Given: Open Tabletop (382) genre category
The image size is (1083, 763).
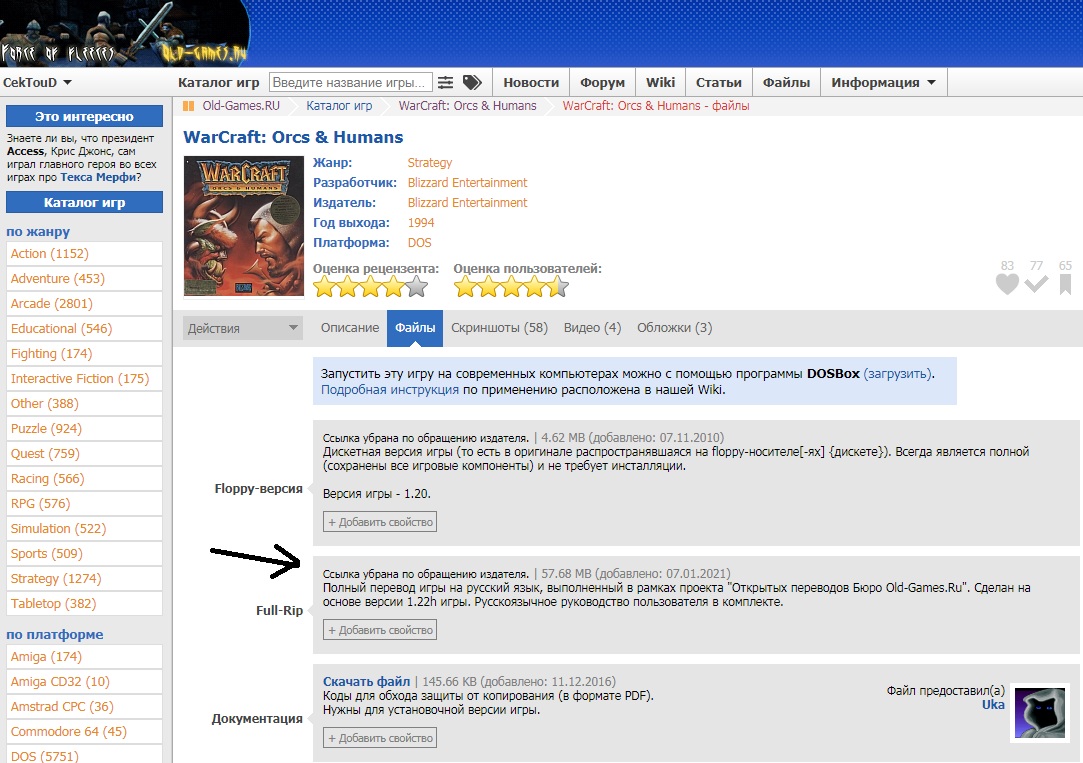Looking at the screenshot, I should (x=84, y=603).
